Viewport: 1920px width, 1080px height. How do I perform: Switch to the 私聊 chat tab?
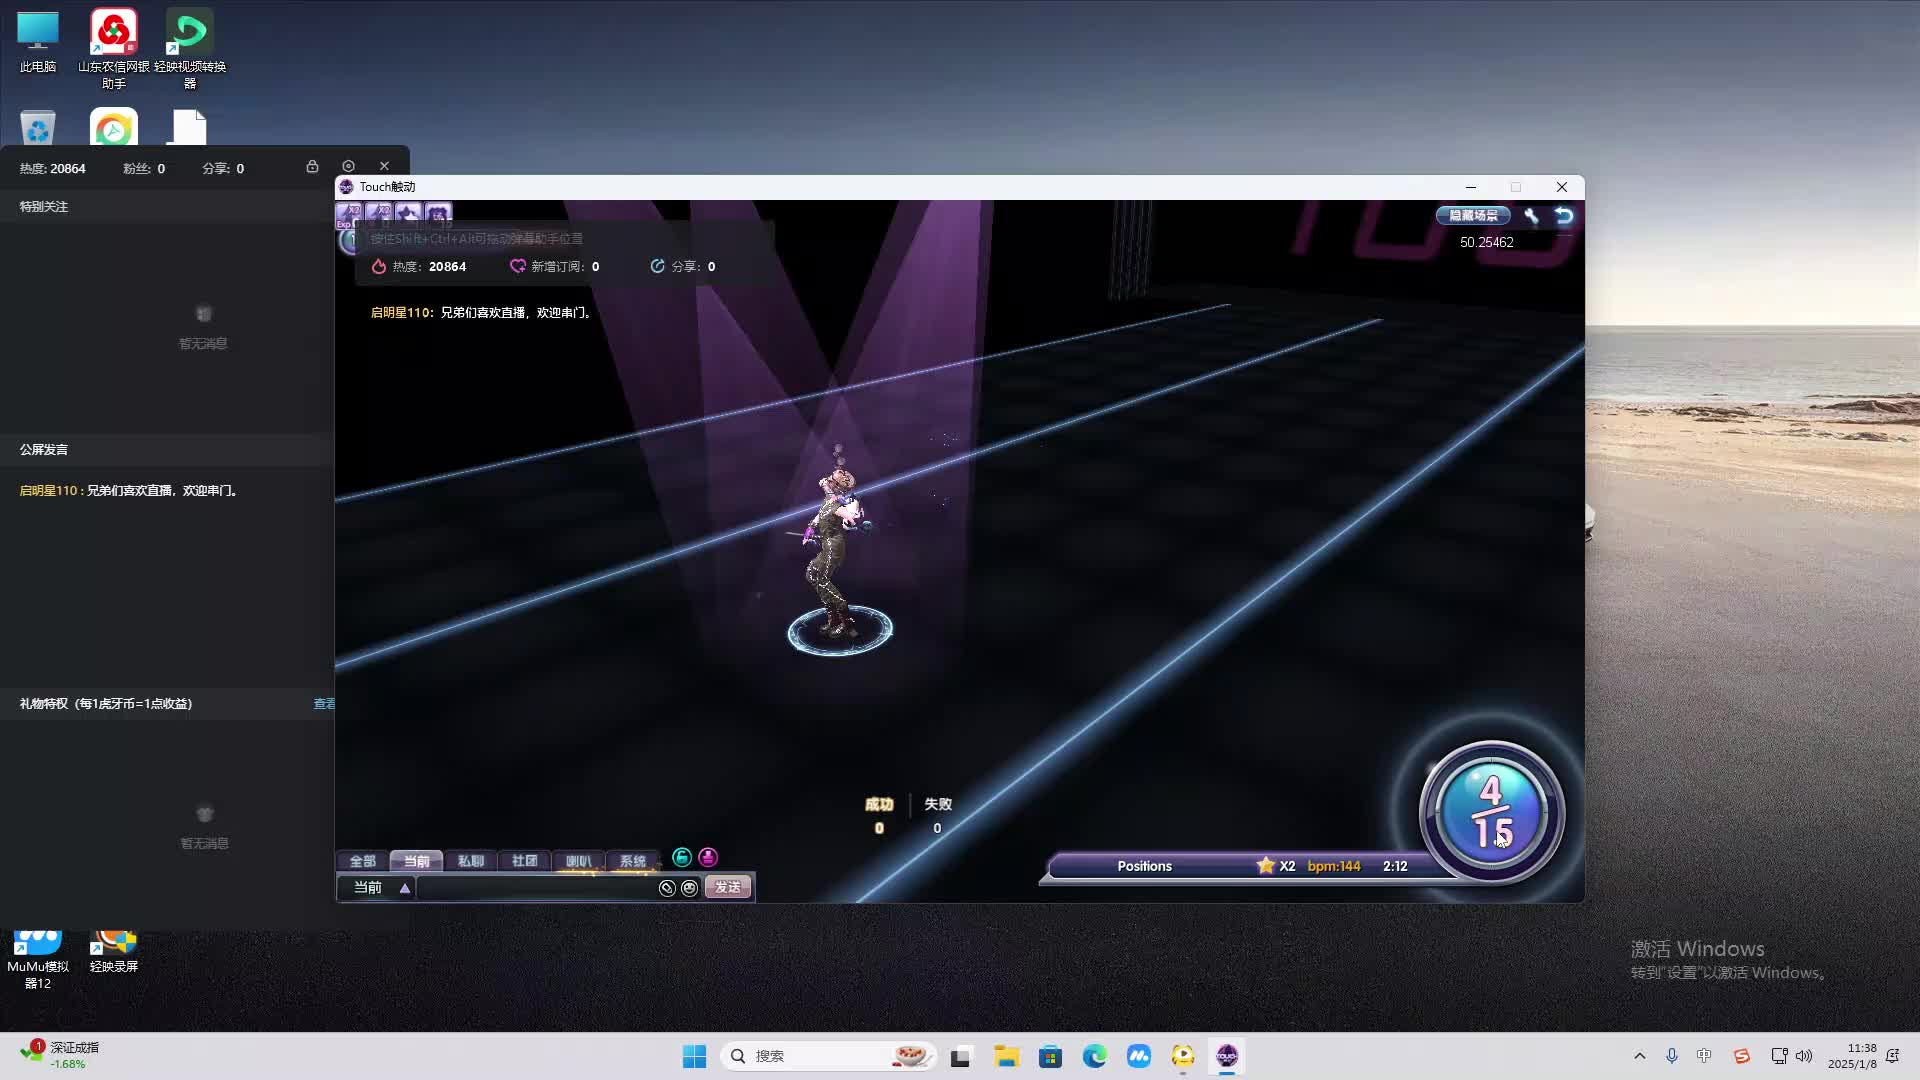pos(470,861)
